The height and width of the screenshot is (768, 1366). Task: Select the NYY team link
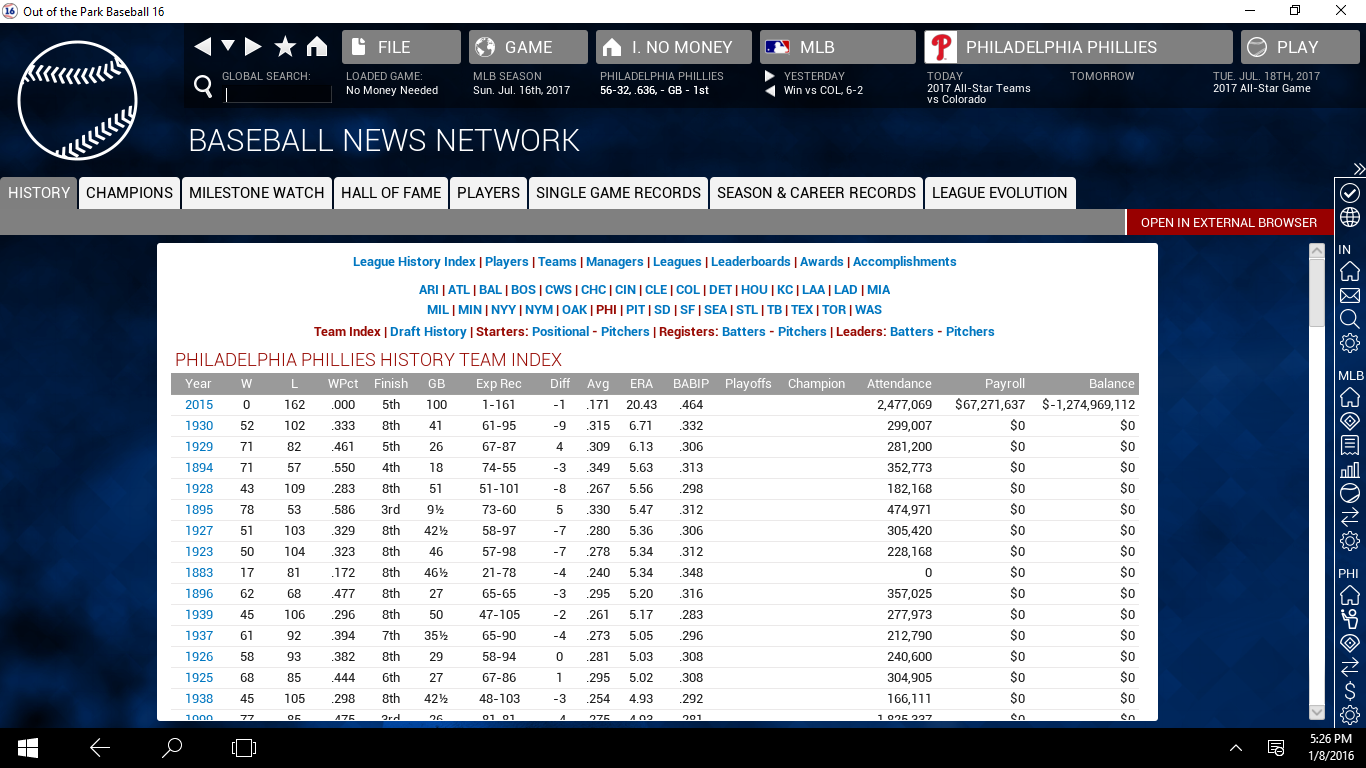(504, 310)
